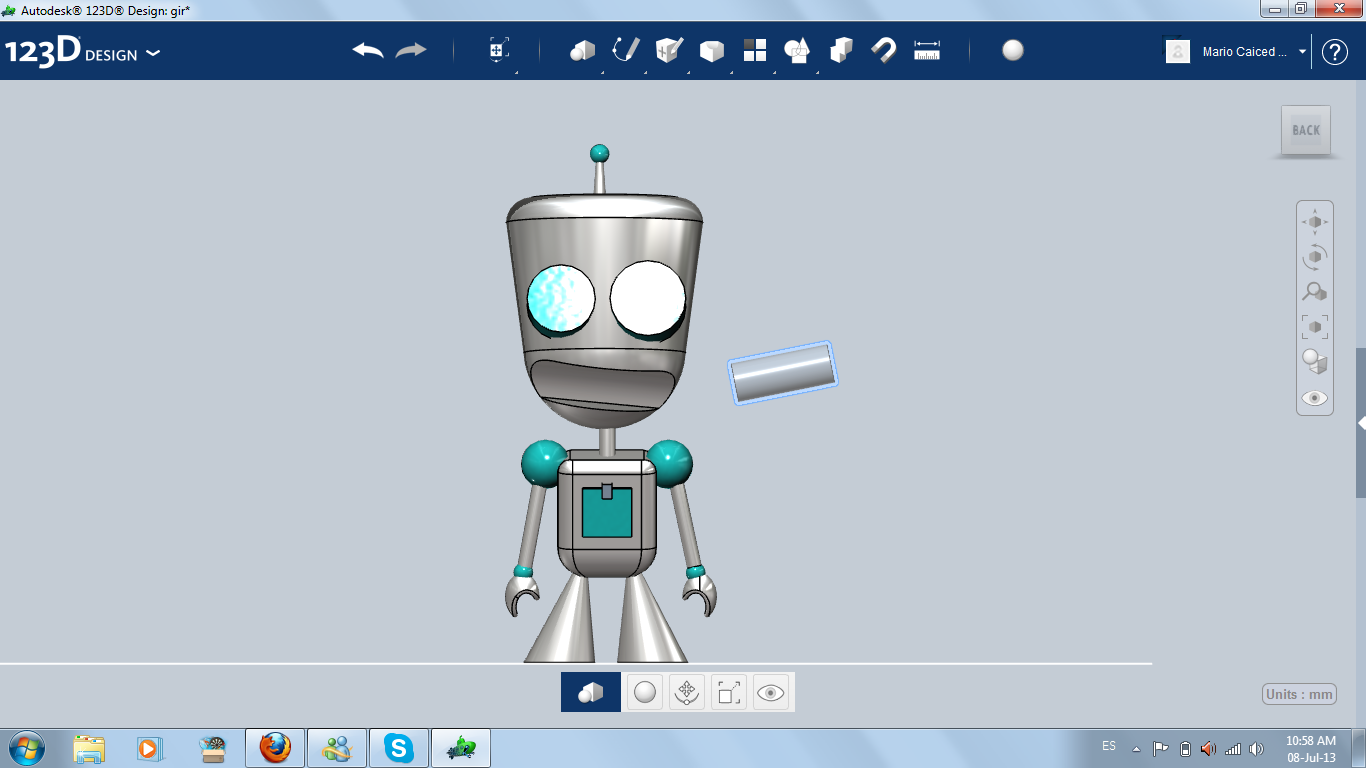
Task: Click the Units : mm button
Action: [1300, 695]
